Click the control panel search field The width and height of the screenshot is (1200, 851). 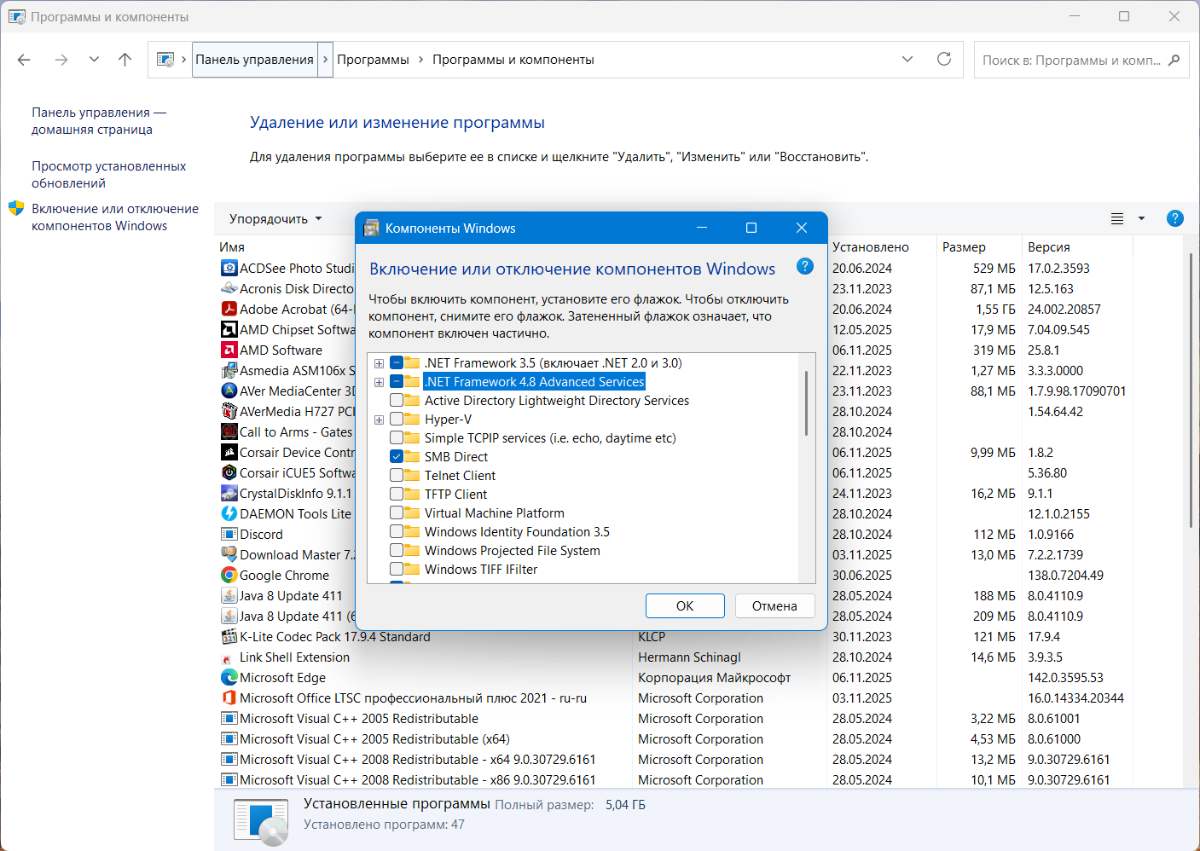(x=1070, y=60)
